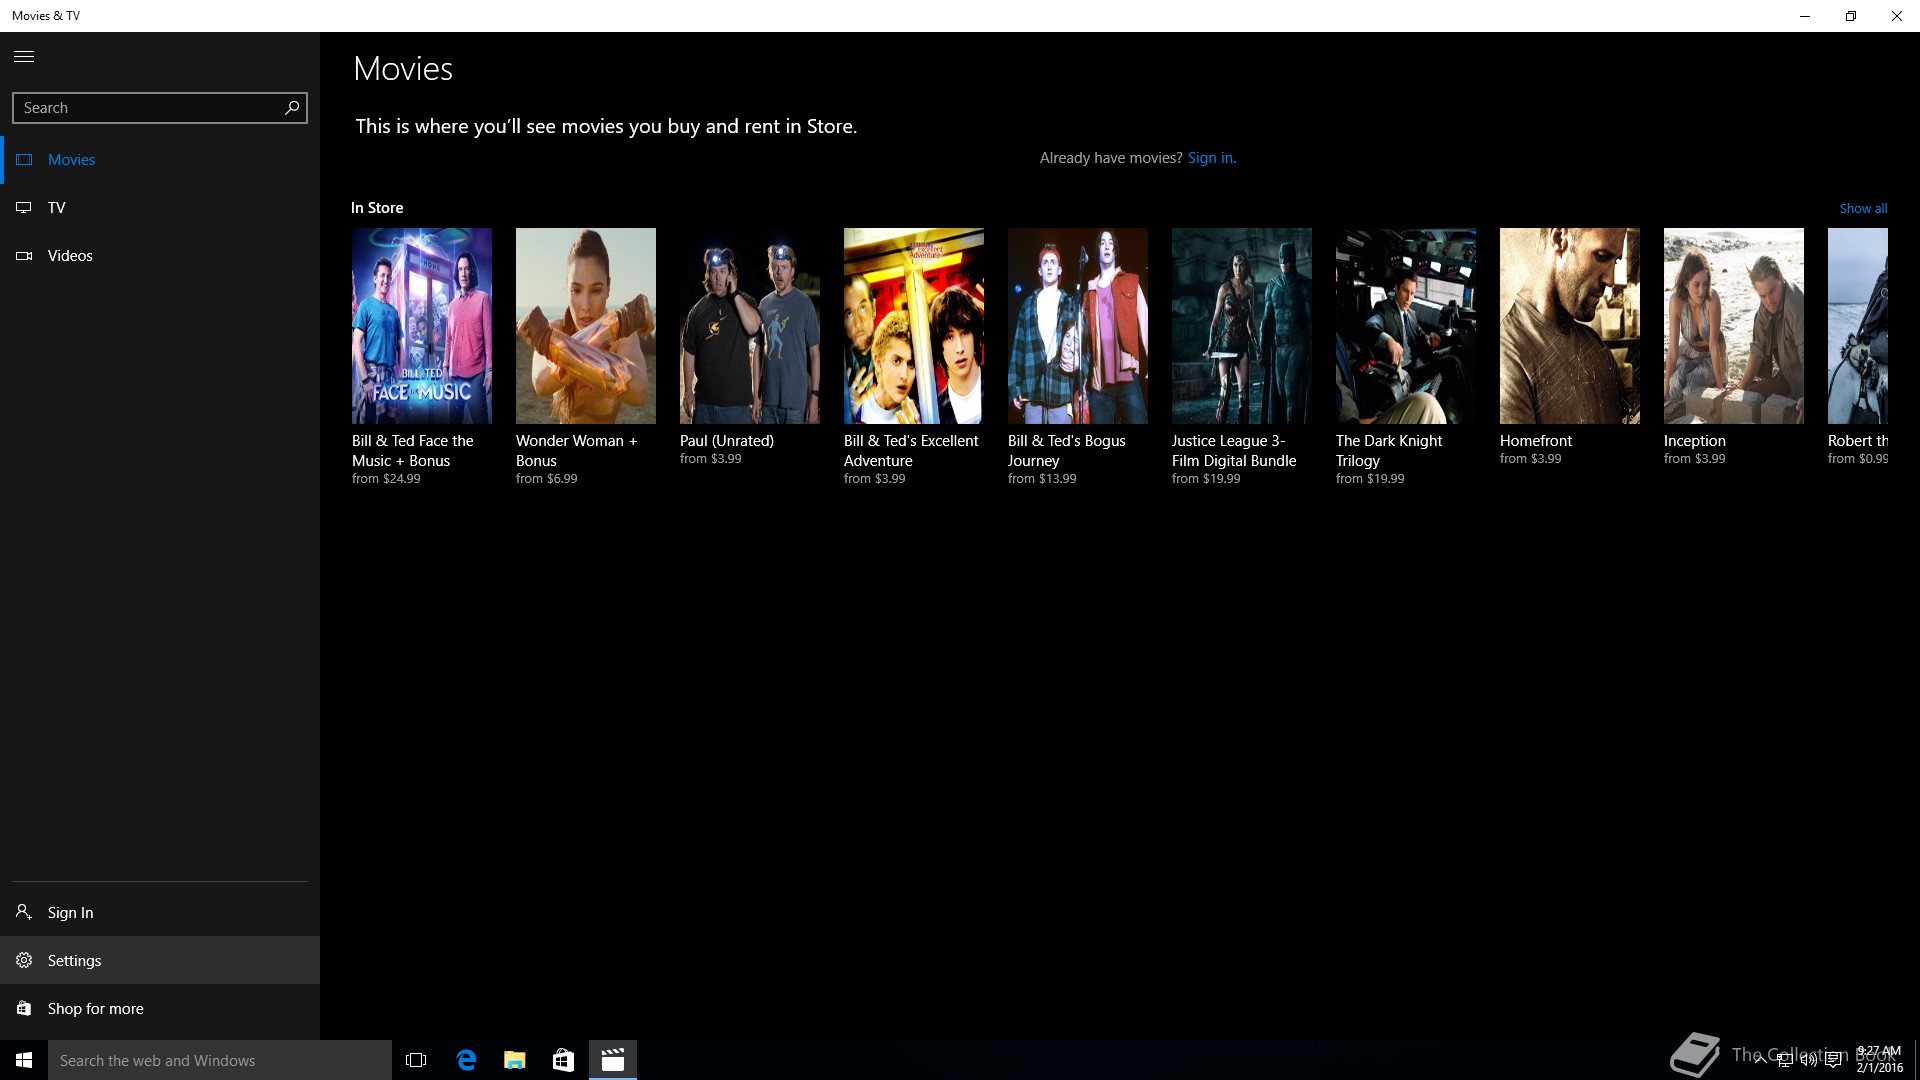This screenshot has width=1920, height=1080.
Task: Click the Homefront title text
Action: coord(1536,441)
